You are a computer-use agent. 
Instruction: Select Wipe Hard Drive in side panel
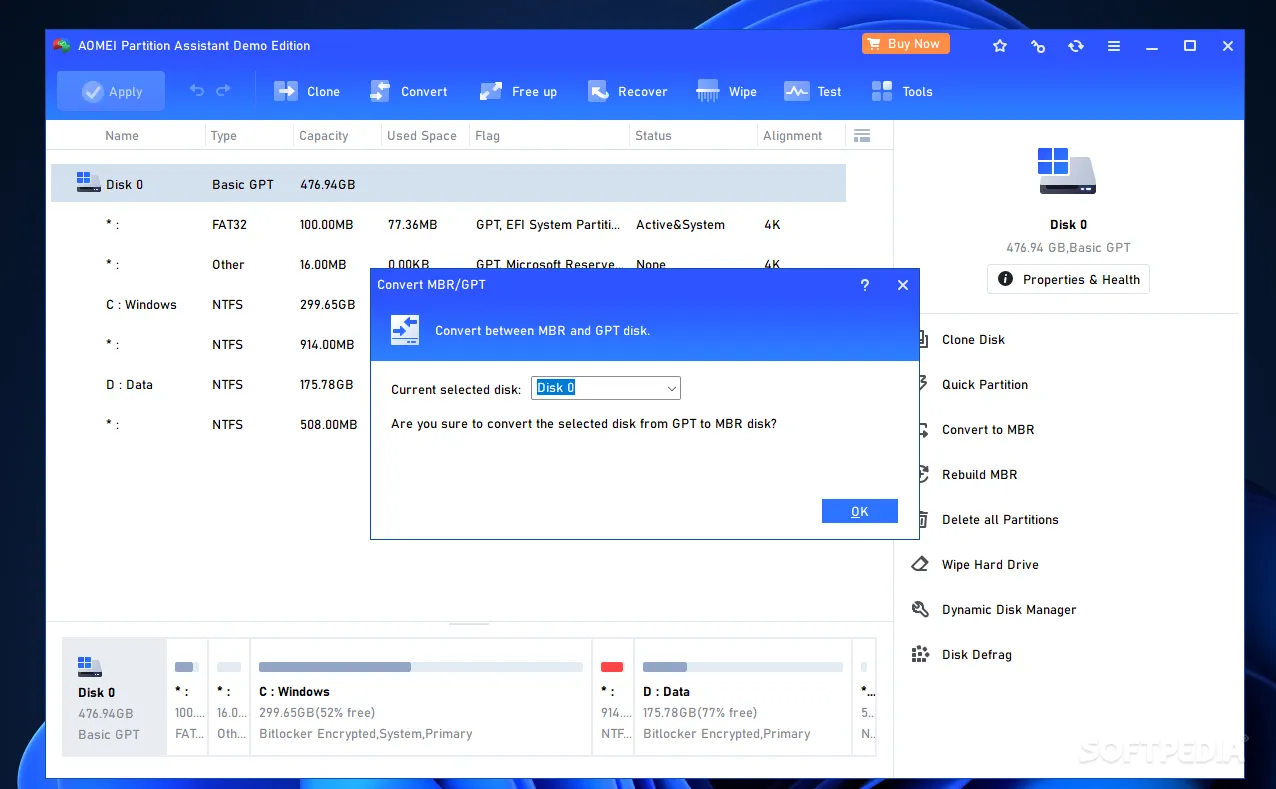989,565
